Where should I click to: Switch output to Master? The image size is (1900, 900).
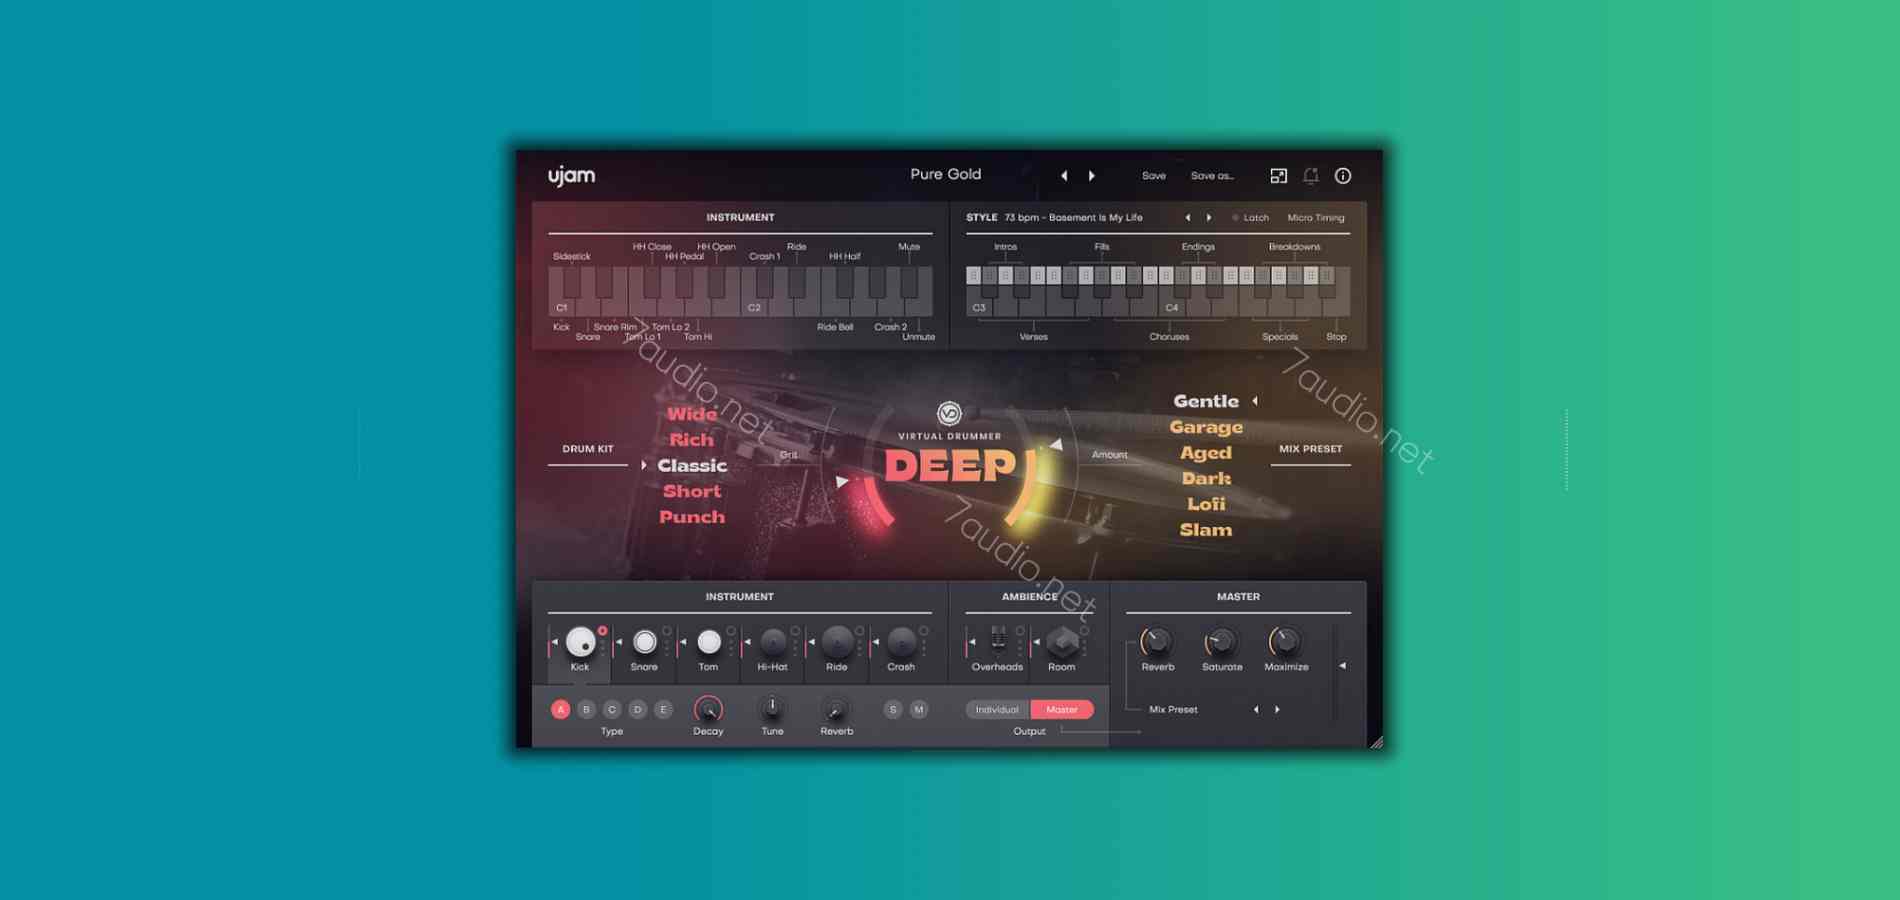1062,710
